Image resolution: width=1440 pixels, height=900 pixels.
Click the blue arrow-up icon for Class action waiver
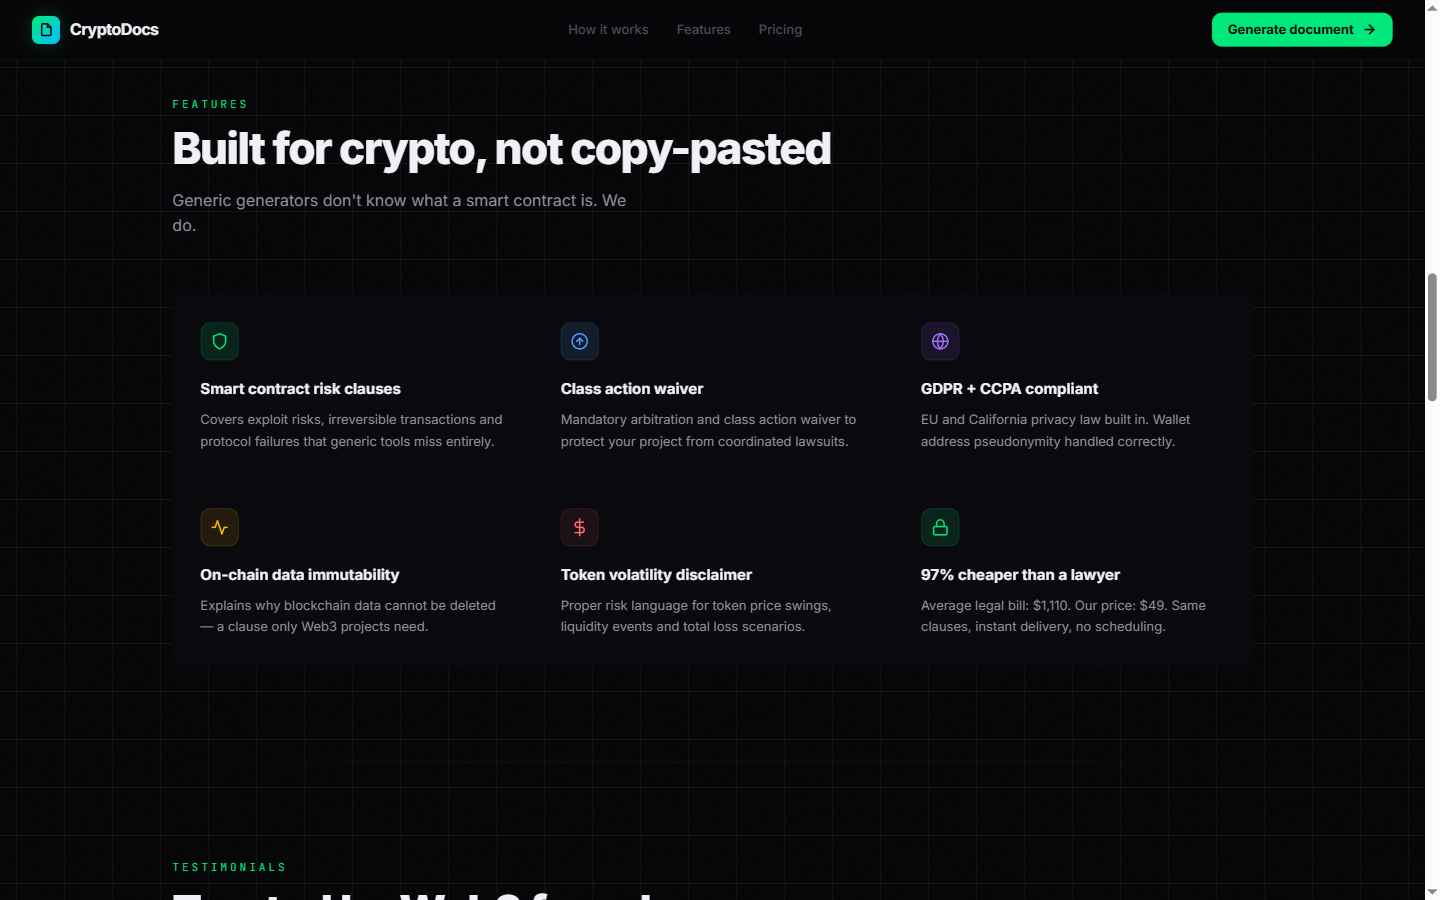coord(580,341)
